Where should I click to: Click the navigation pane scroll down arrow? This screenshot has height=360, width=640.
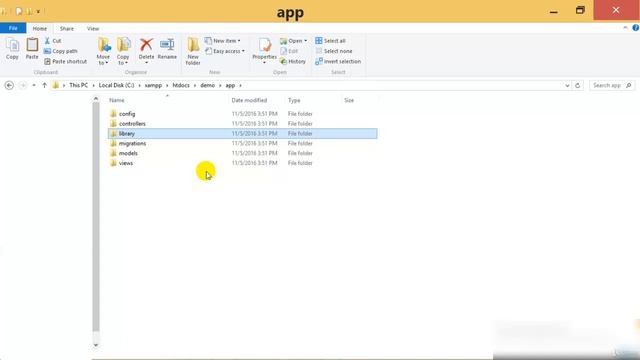pyautogui.click(x=96, y=345)
